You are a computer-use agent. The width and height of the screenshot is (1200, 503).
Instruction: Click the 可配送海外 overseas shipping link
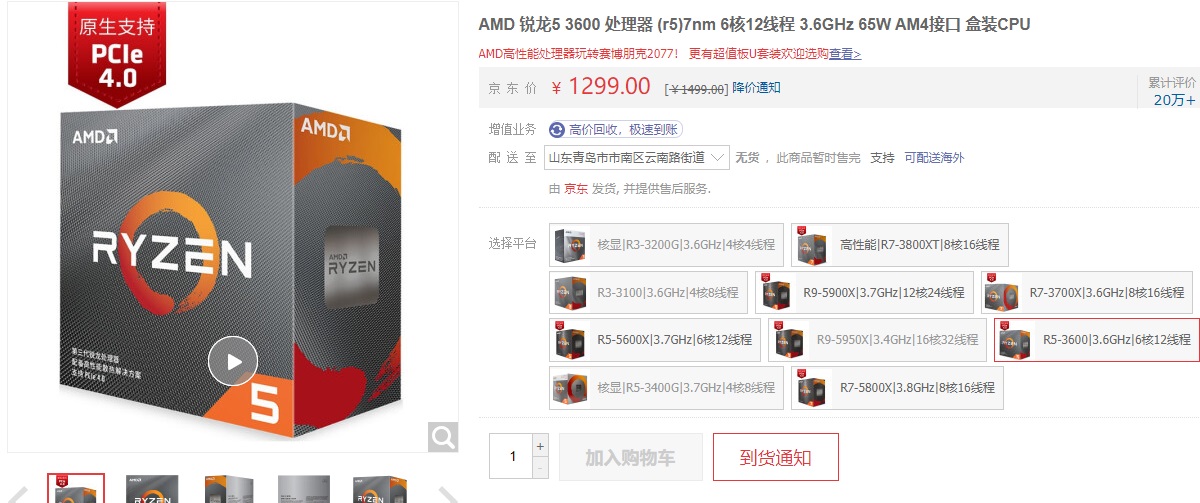click(x=934, y=158)
